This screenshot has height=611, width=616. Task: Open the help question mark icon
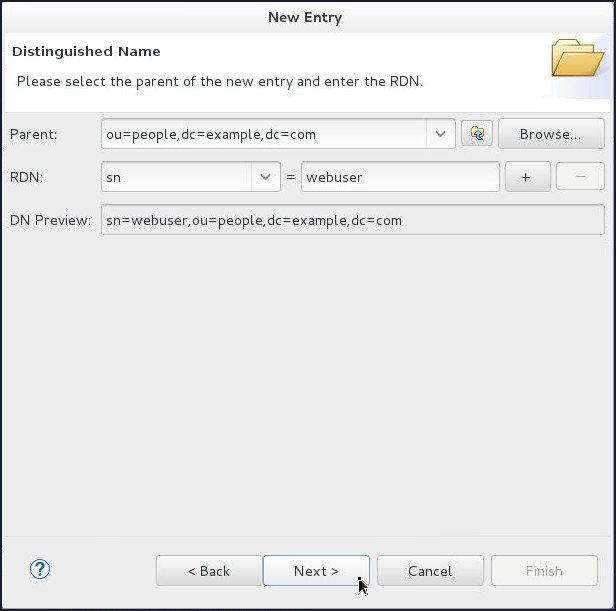click(40, 570)
